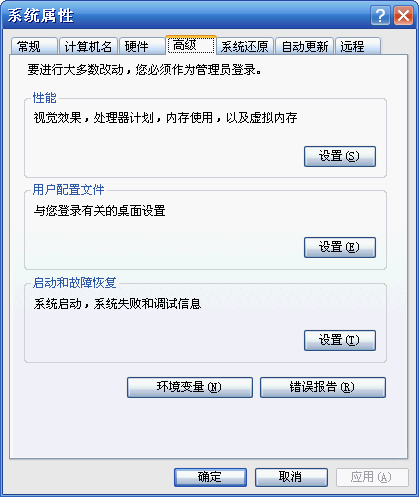
Task: Open the 计算机名 tab
Action: coord(88,46)
